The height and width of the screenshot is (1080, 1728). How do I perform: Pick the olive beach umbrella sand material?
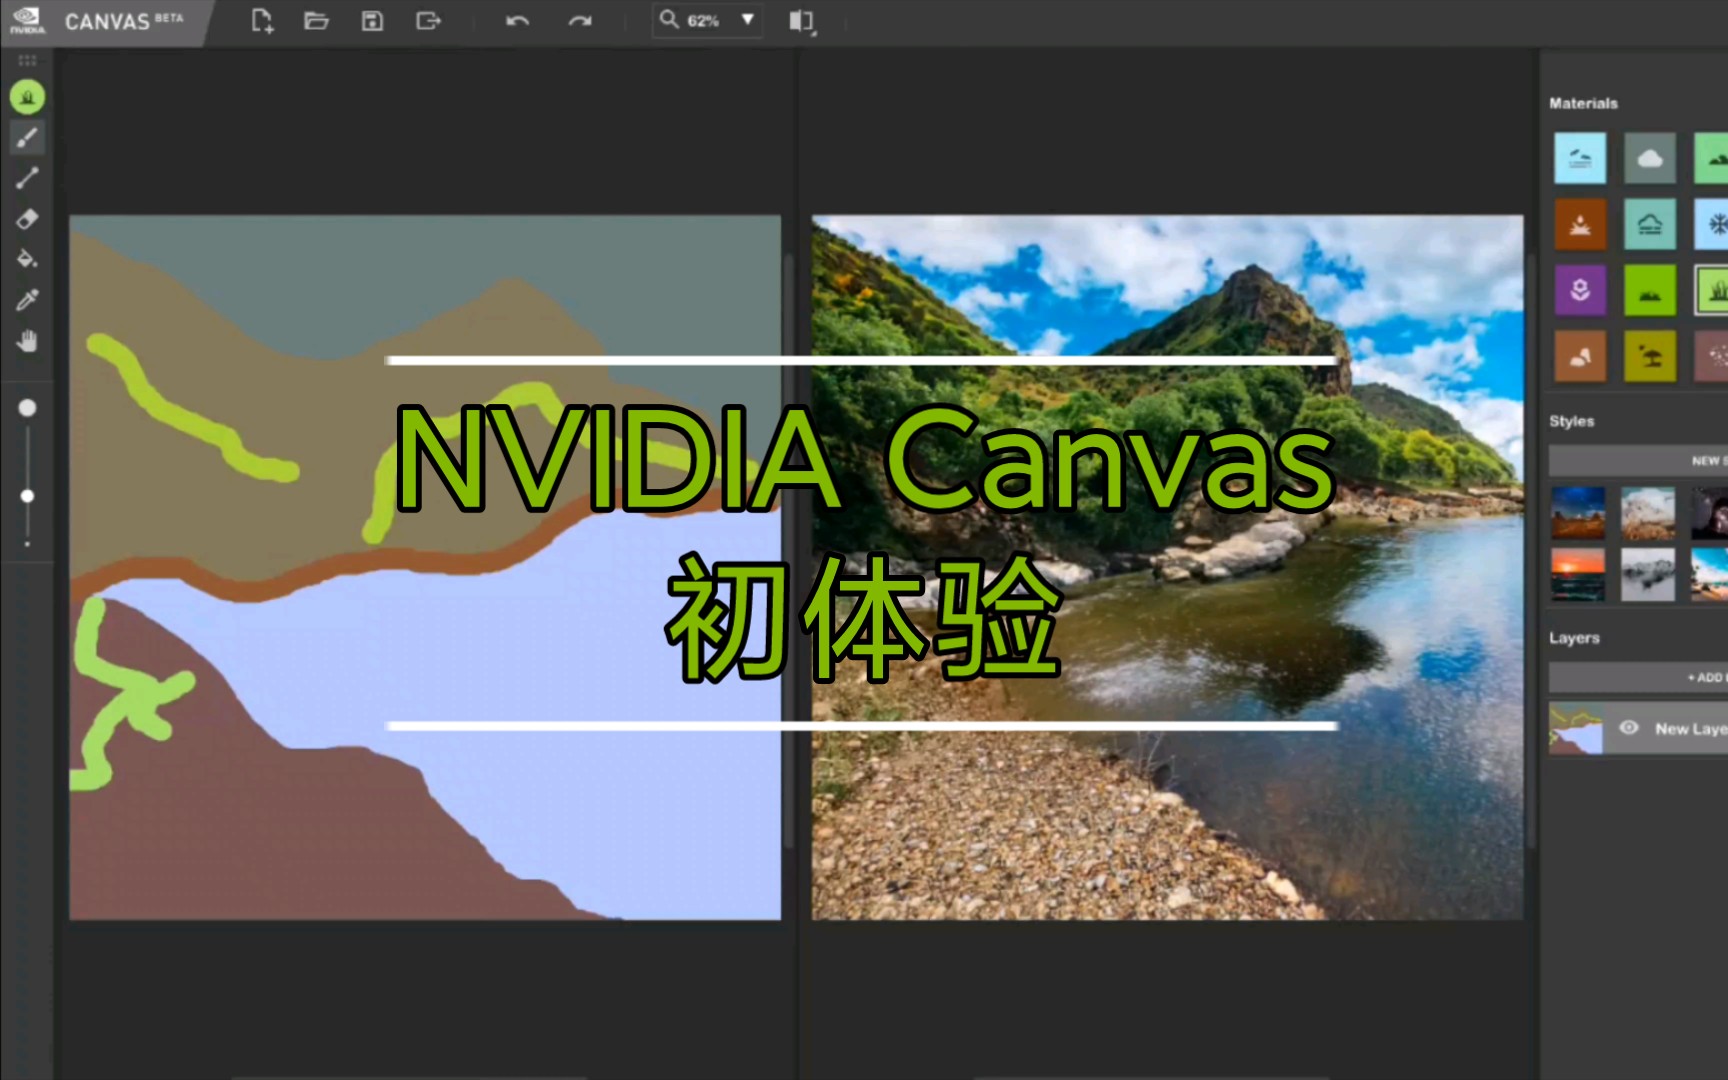click(x=1650, y=356)
